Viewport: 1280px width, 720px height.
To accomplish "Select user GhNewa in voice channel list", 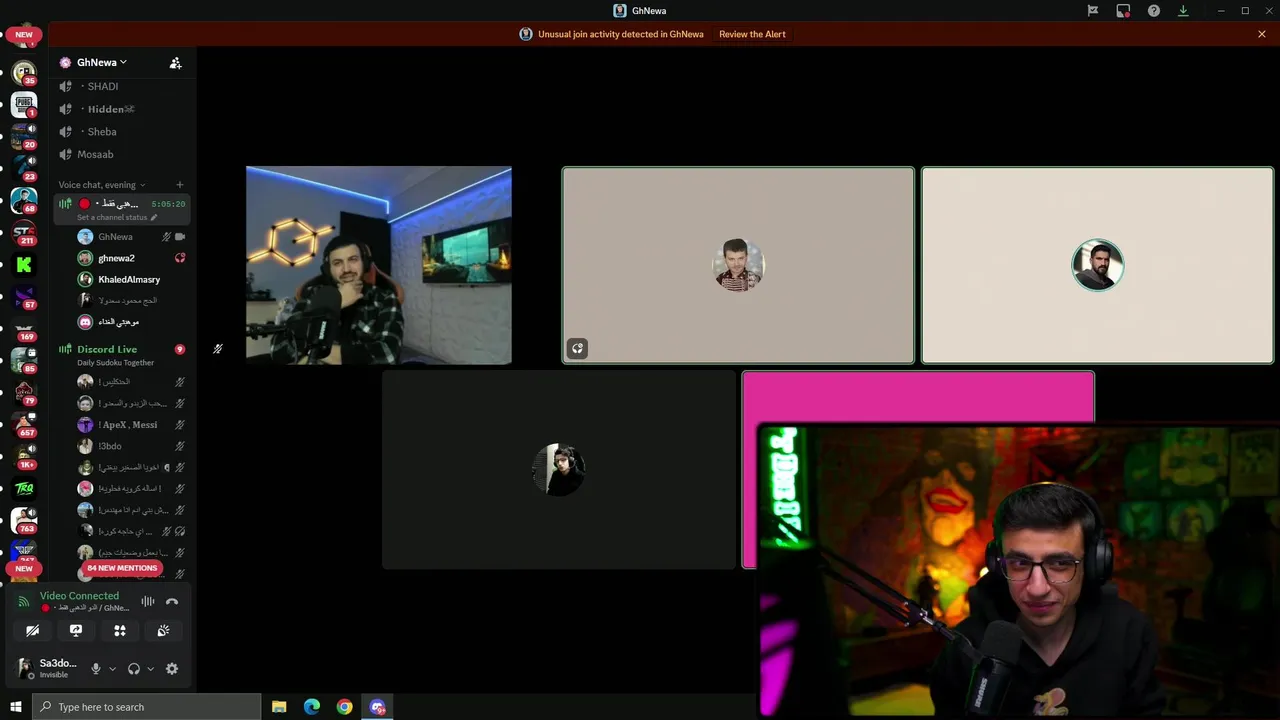I will click(x=131, y=237).
